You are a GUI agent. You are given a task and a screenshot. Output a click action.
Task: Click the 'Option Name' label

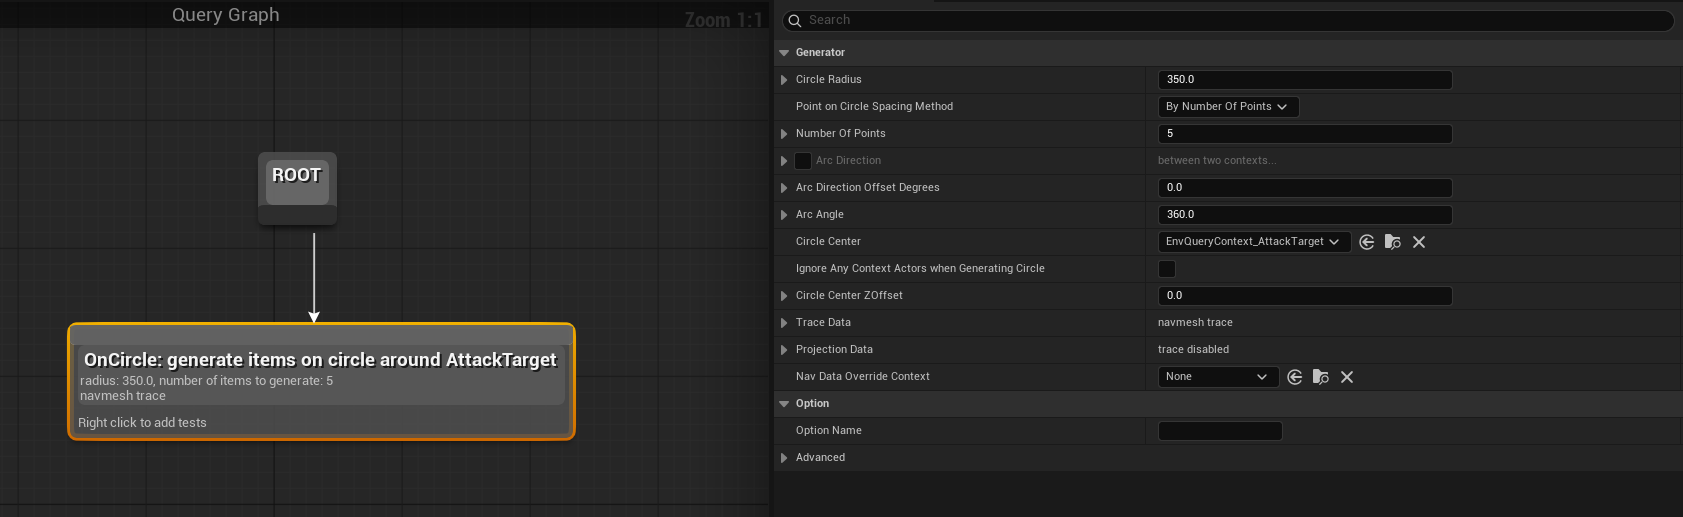(829, 431)
